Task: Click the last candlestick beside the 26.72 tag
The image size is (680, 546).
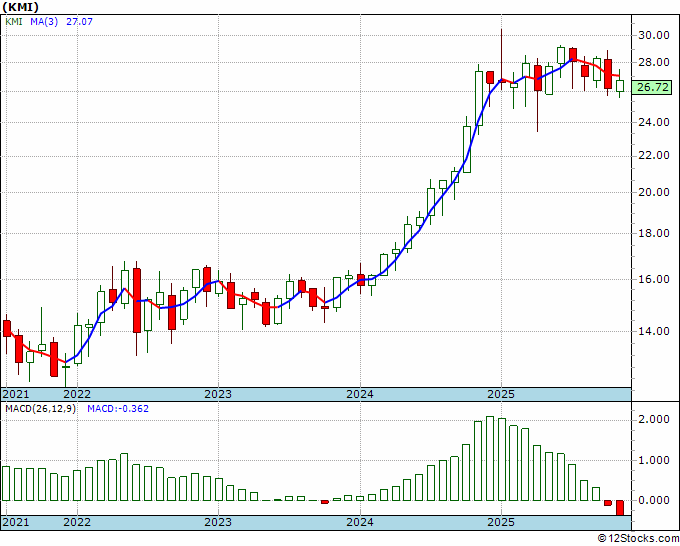Action: coord(620,84)
